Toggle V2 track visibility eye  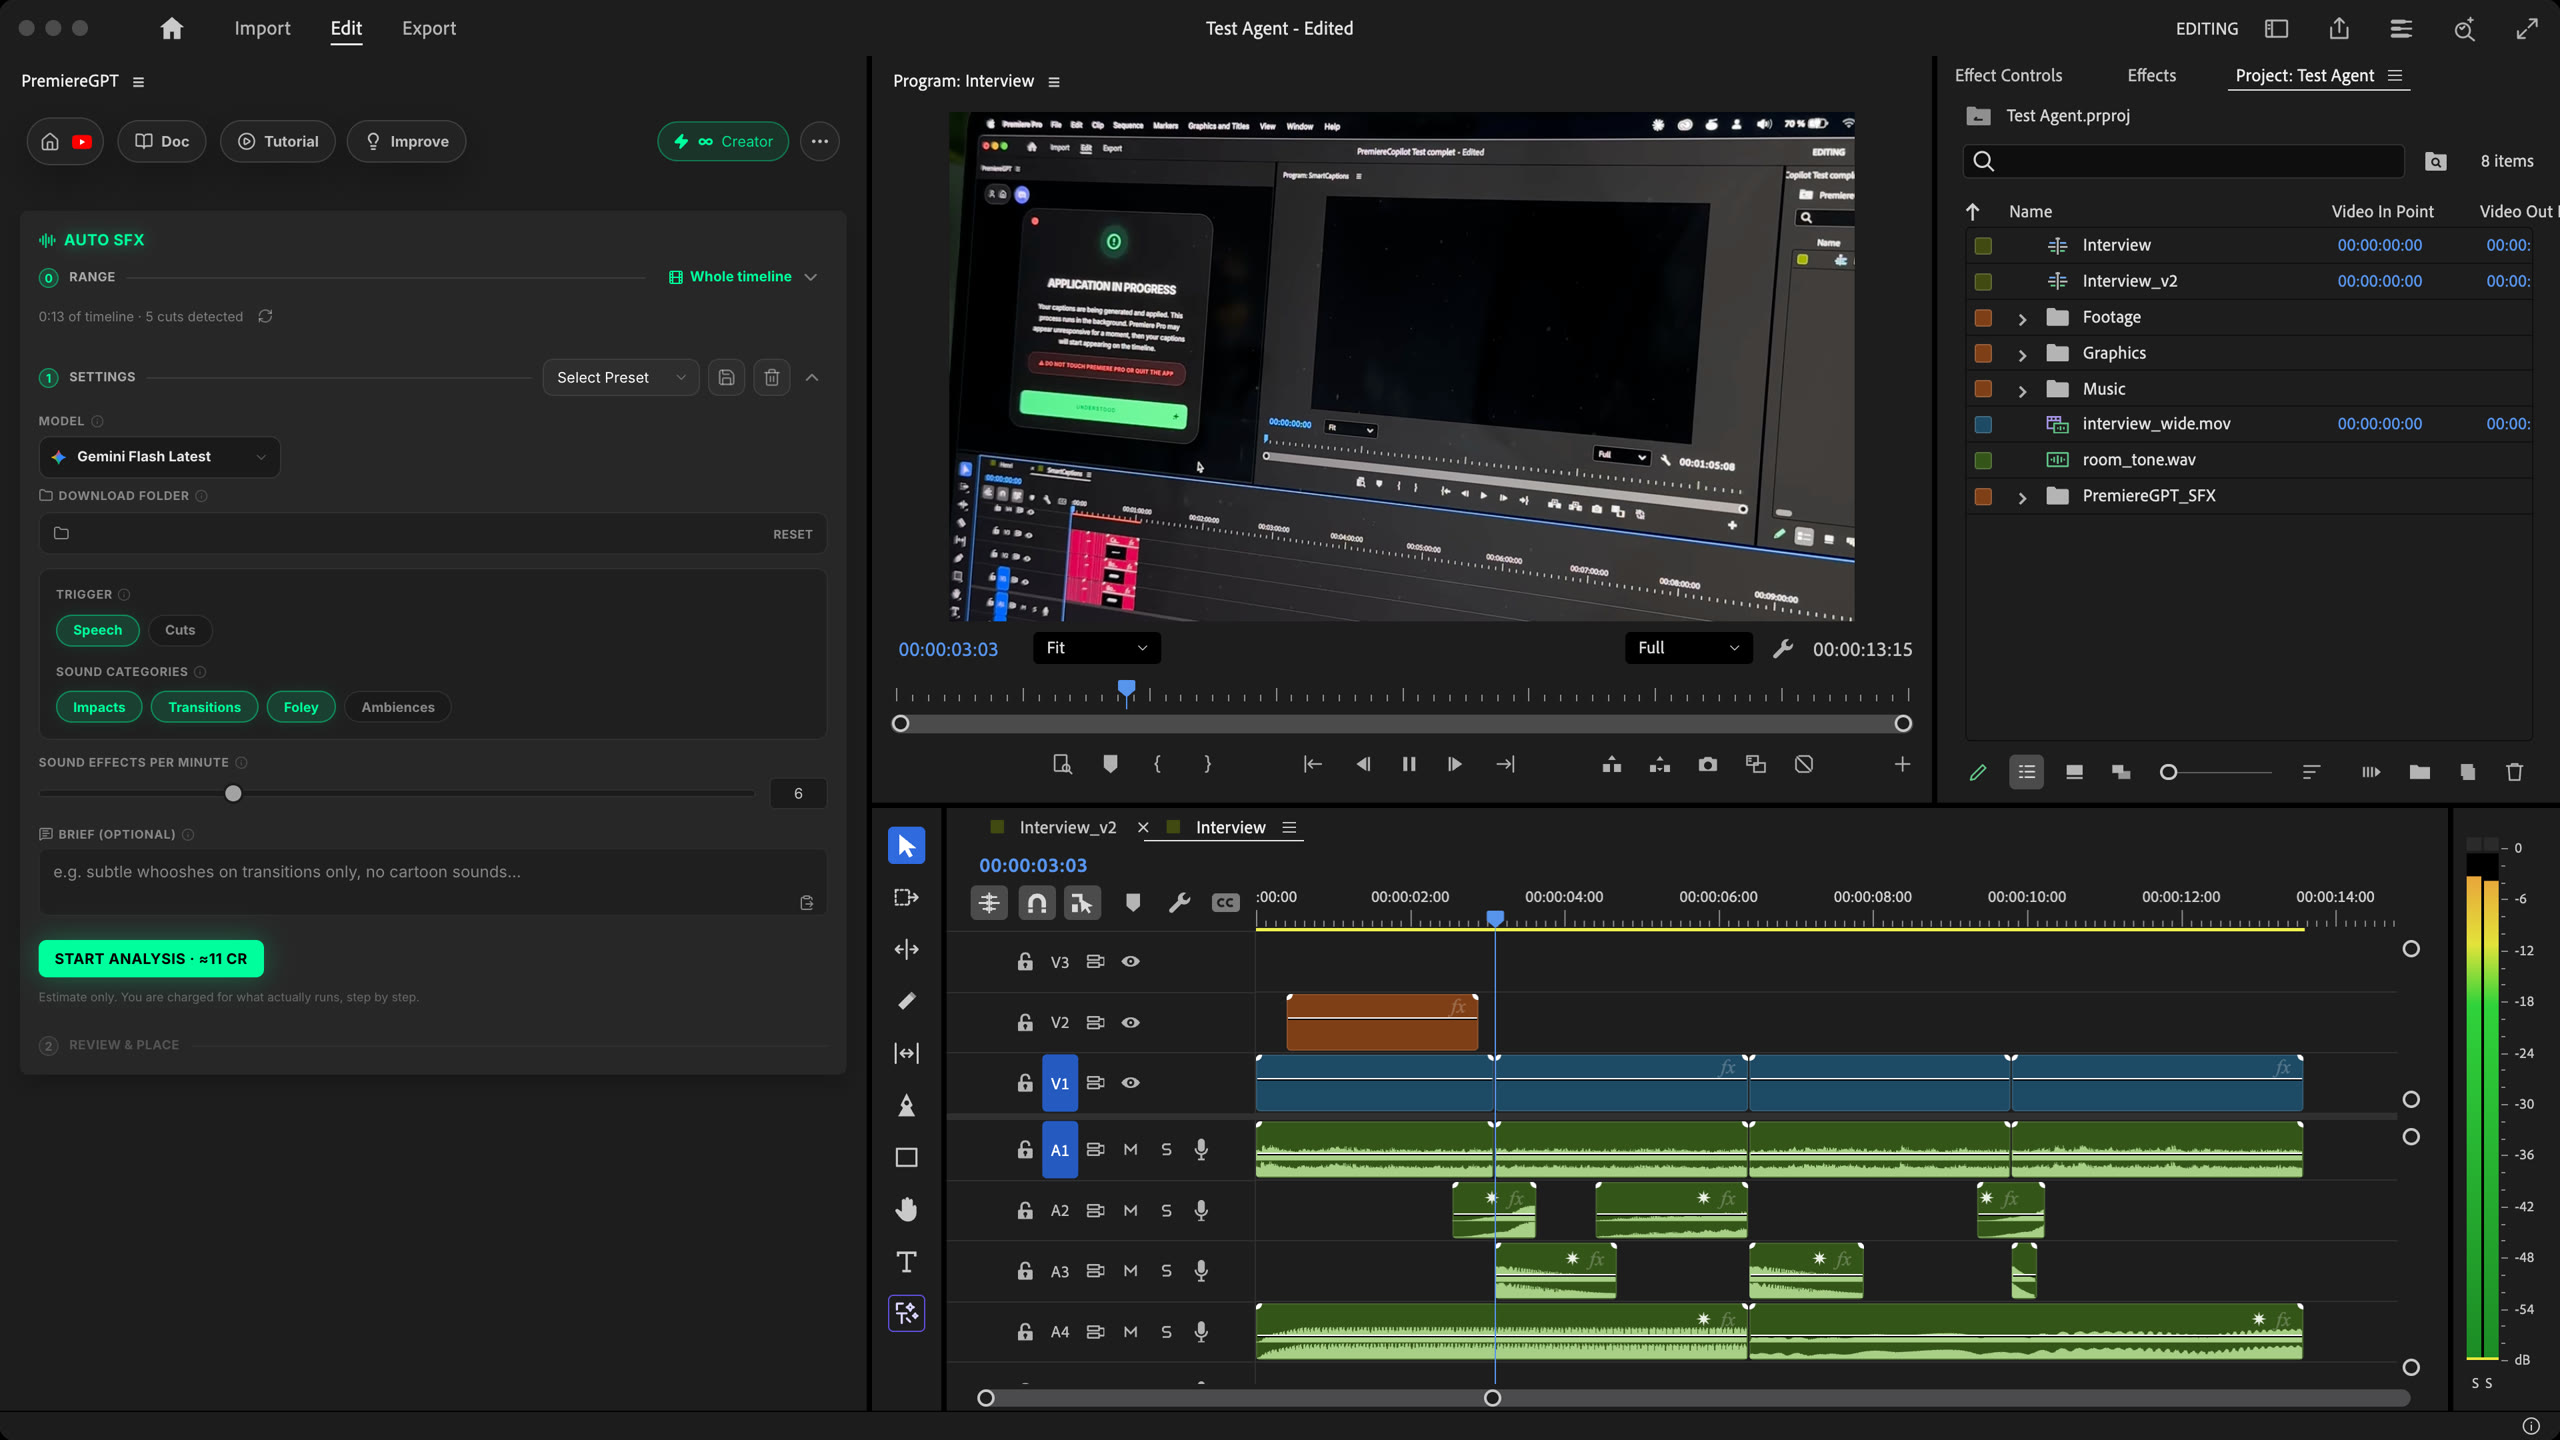click(1130, 1022)
